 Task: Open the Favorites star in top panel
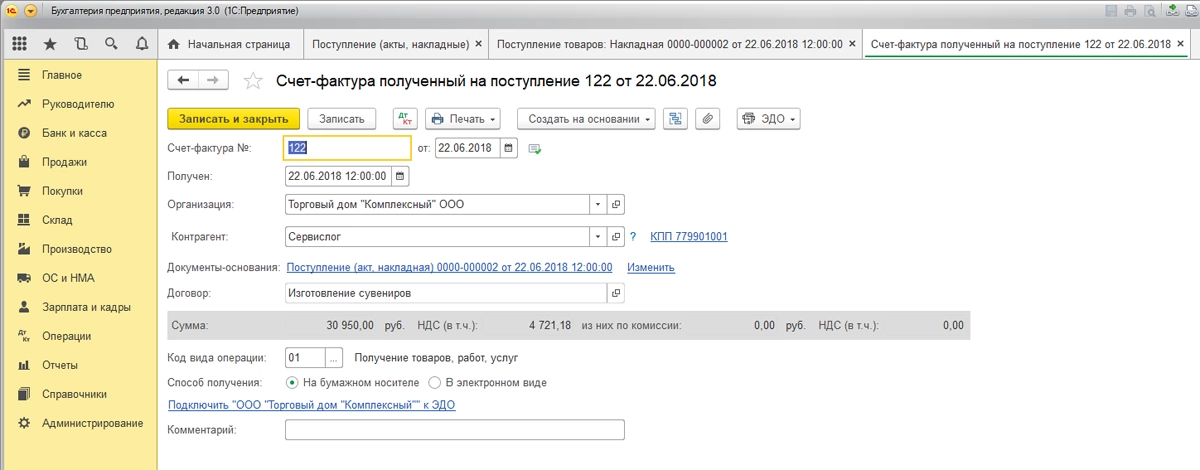click(49, 44)
